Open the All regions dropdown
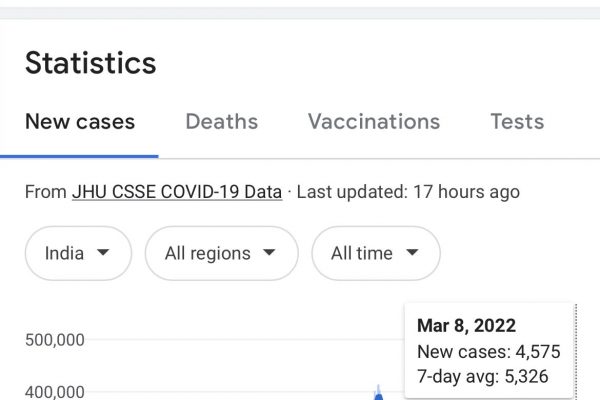The width and height of the screenshot is (600, 400). pos(221,253)
